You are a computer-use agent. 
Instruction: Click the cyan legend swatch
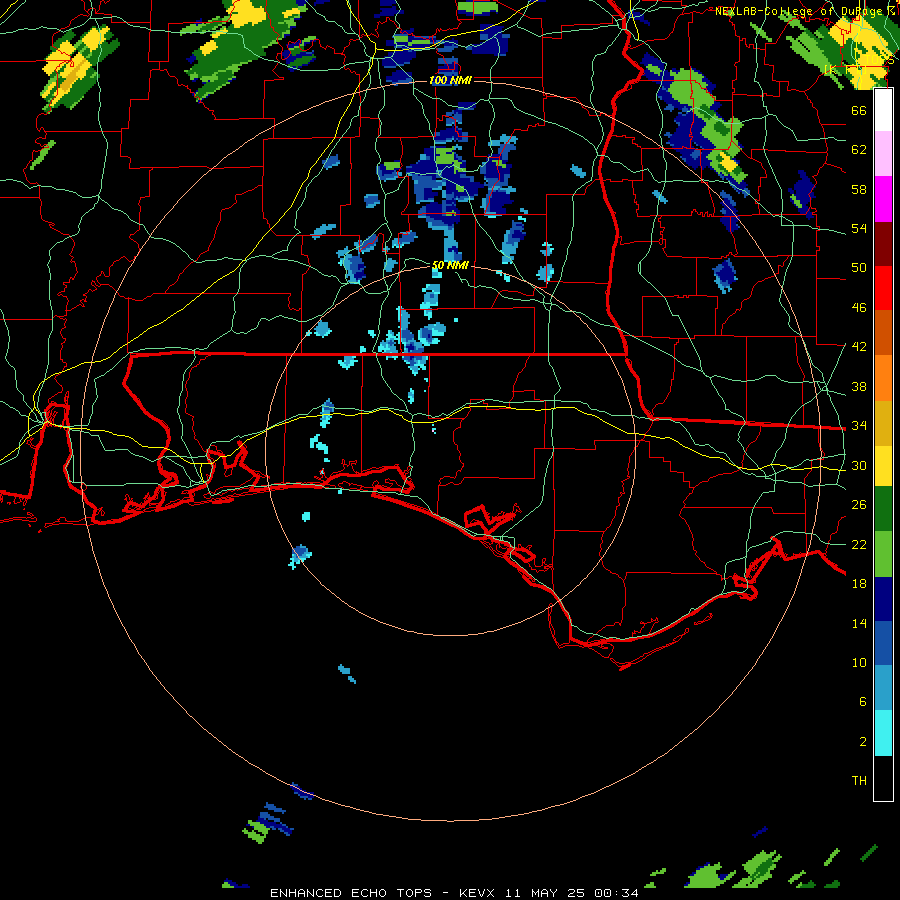click(x=883, y=733)
